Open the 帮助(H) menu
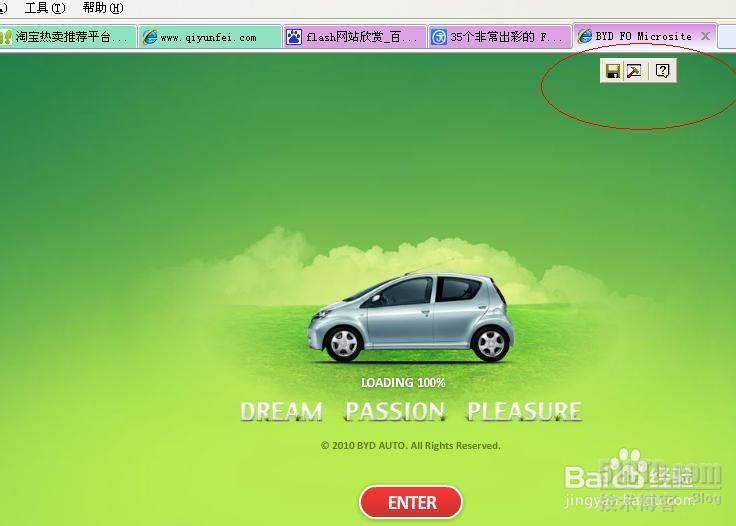 (x=103, y=8)
